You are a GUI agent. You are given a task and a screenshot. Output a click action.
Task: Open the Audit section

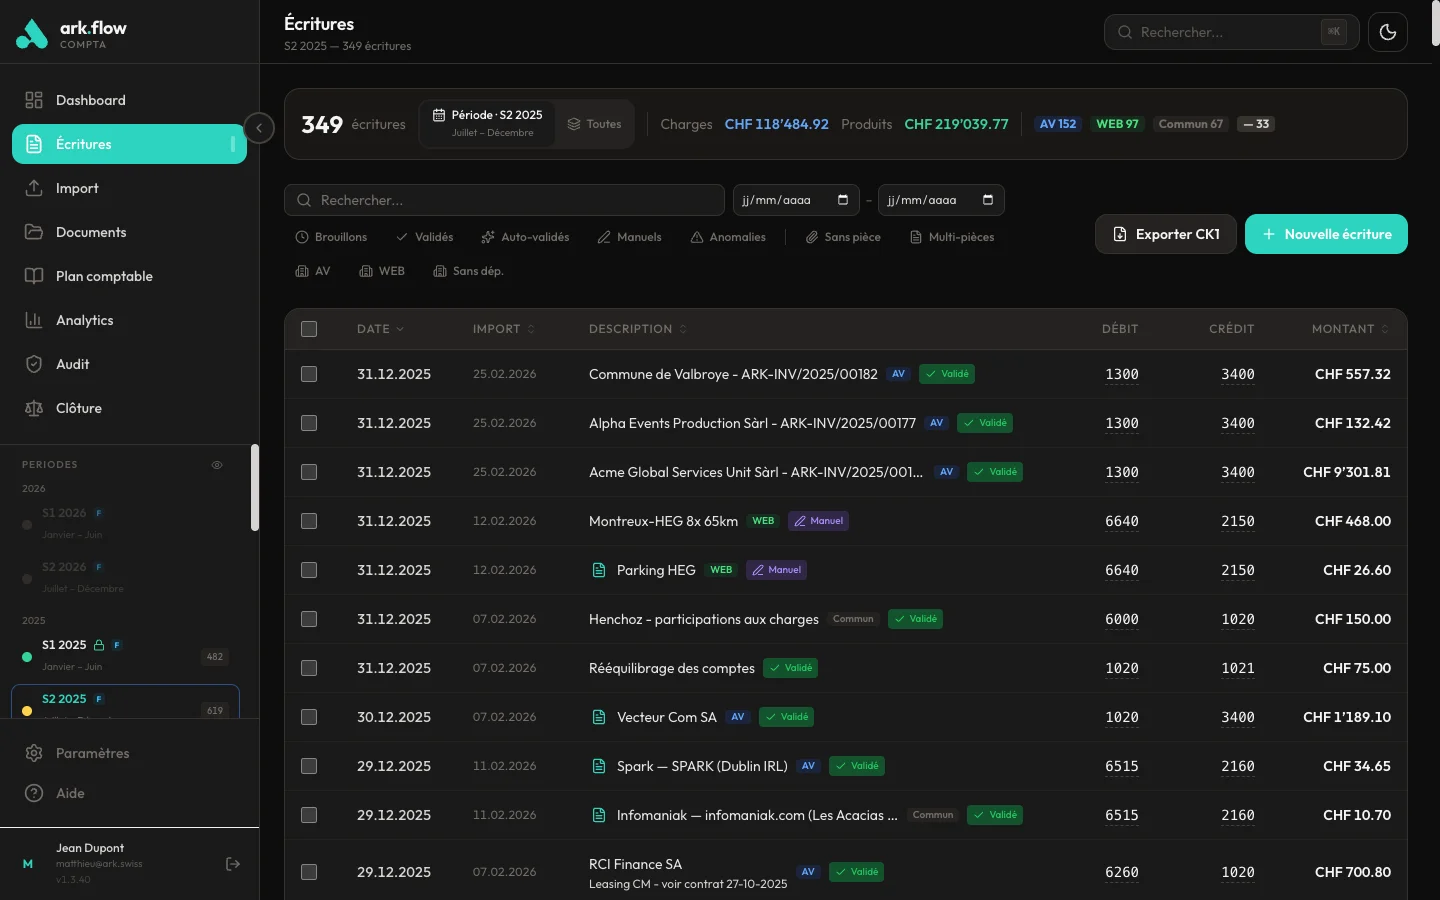[x=70, y=364]
